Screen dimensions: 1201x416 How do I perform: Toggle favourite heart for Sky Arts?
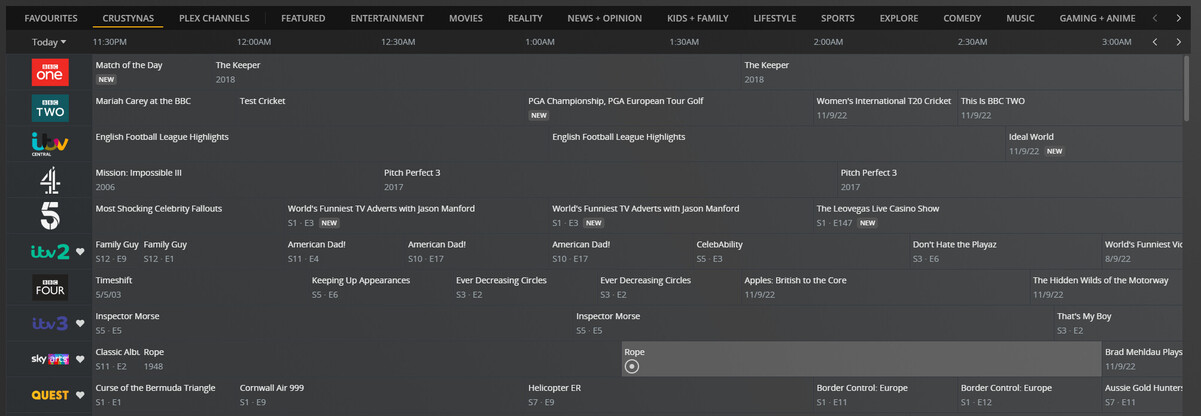(x=81, y=359)
